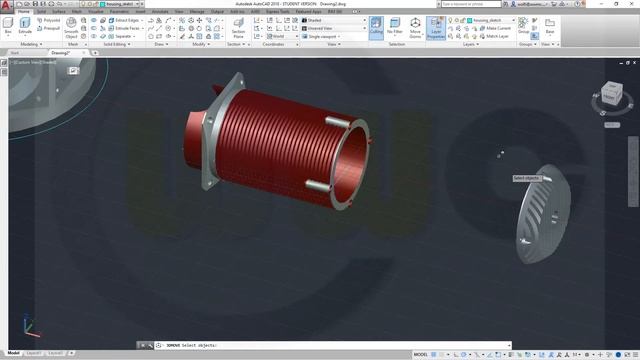
Task: Switch to the Surface ribbon tab
Action: coord(59,11)
